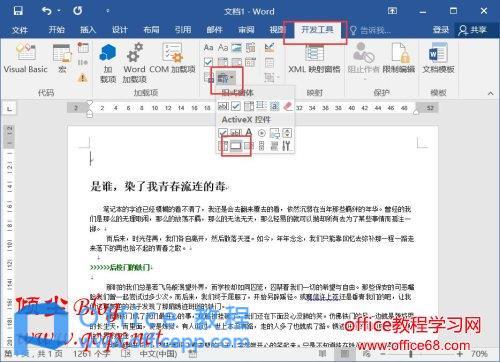This screenshot has width=500, height=362.
Task: Insert a legacy text form field
Action: click(223, 106)
